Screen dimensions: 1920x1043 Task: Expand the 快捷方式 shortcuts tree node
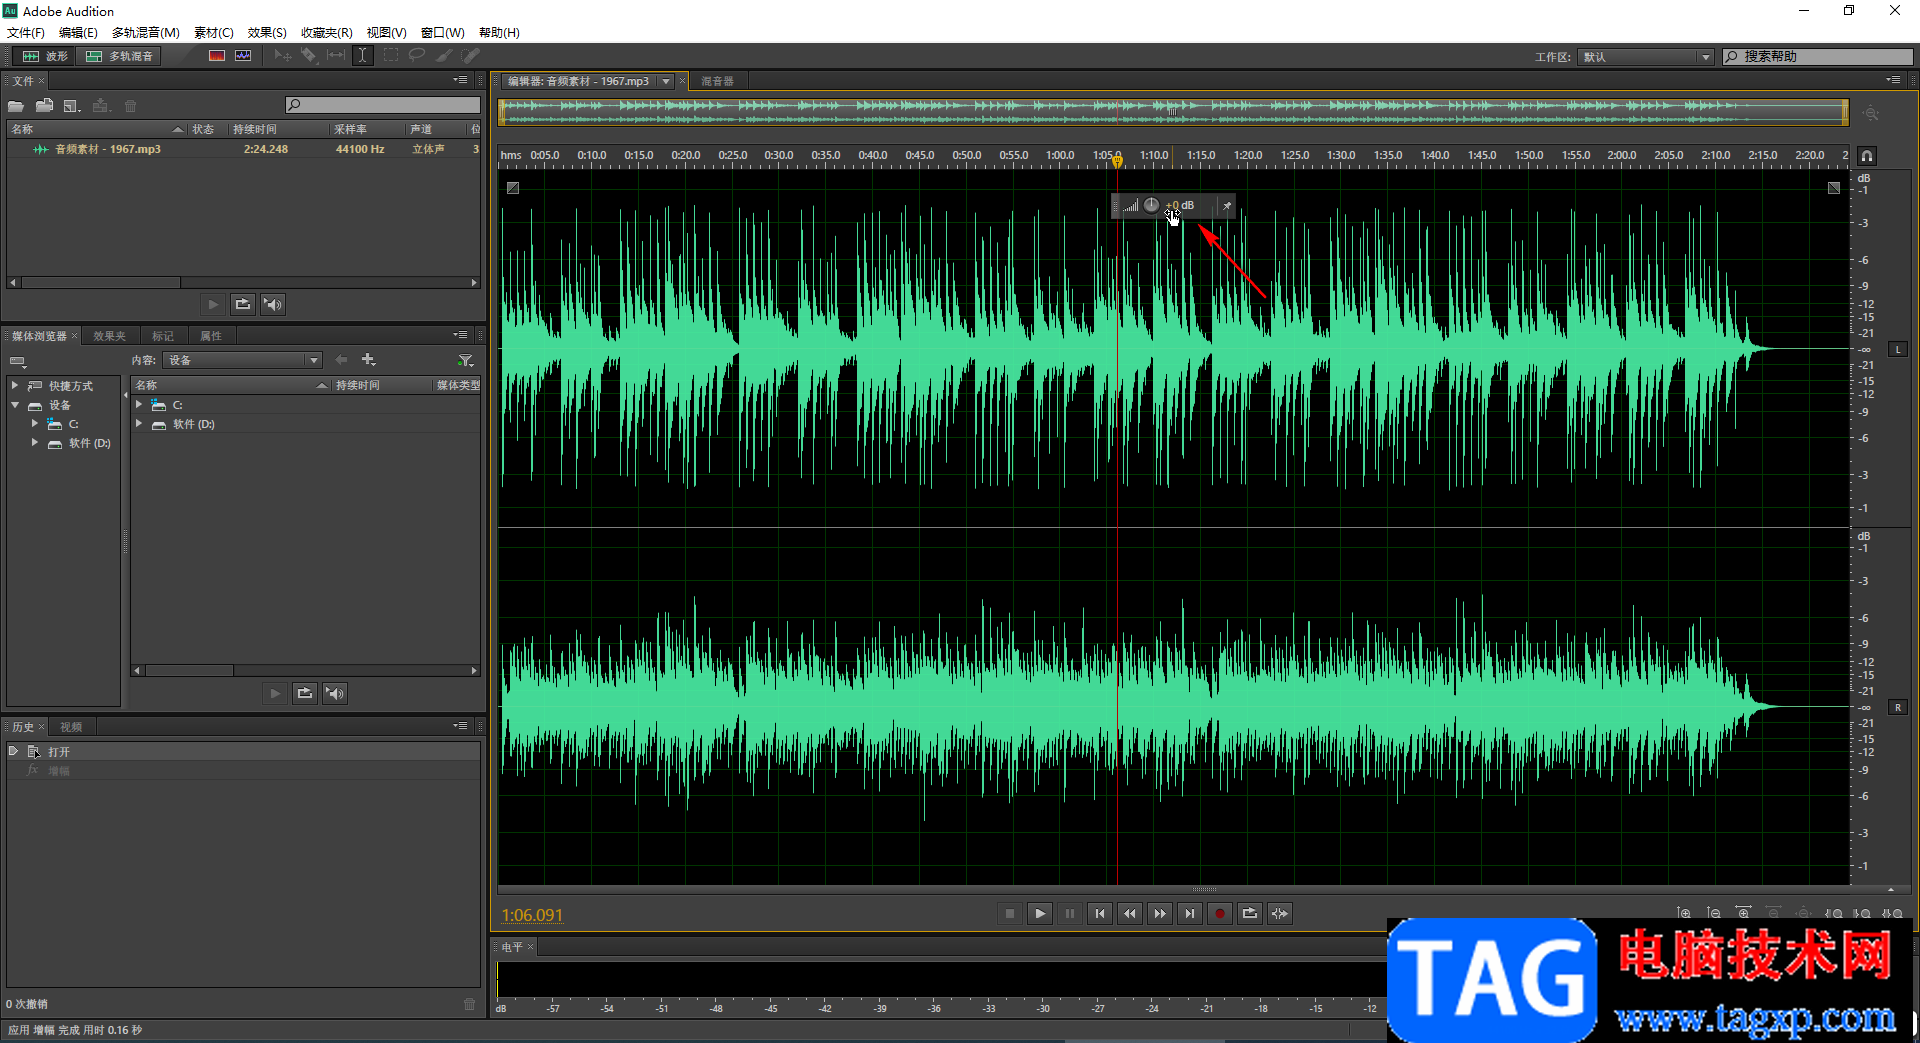(x=15, y=385)
